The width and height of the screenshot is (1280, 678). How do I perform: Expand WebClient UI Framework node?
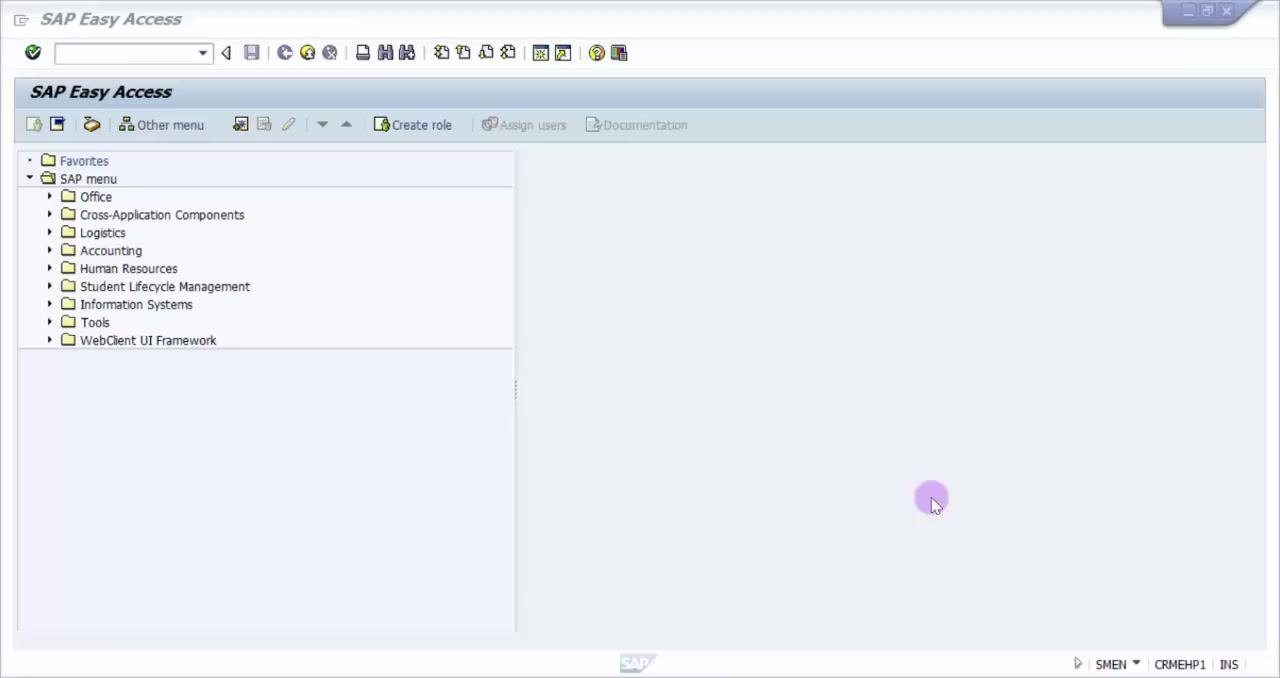click(49, 340)
